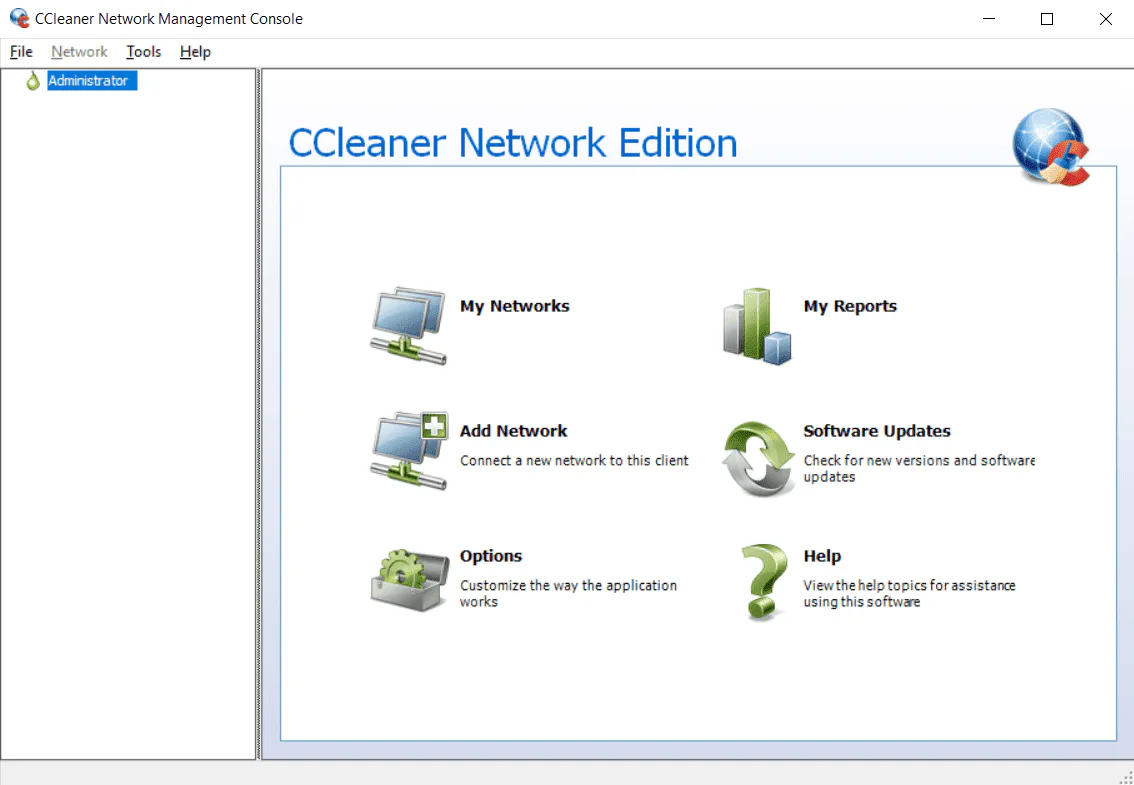The image size is (1134, 785).
Task: Open the Options toolbox gear icon
Action: coord(410,580)
